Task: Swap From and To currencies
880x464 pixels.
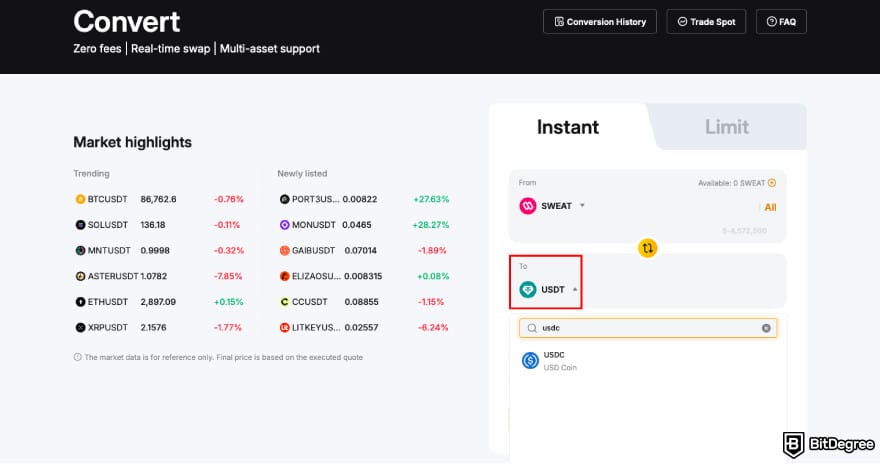Action: click(x=648, y=248)
